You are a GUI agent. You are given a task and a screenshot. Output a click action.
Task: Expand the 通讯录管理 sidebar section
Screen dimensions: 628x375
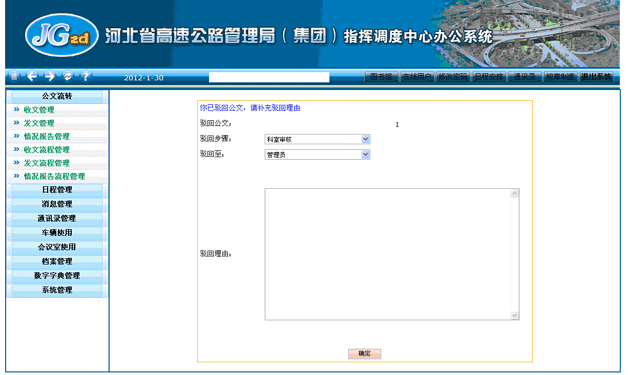click(x=57, y=218)
